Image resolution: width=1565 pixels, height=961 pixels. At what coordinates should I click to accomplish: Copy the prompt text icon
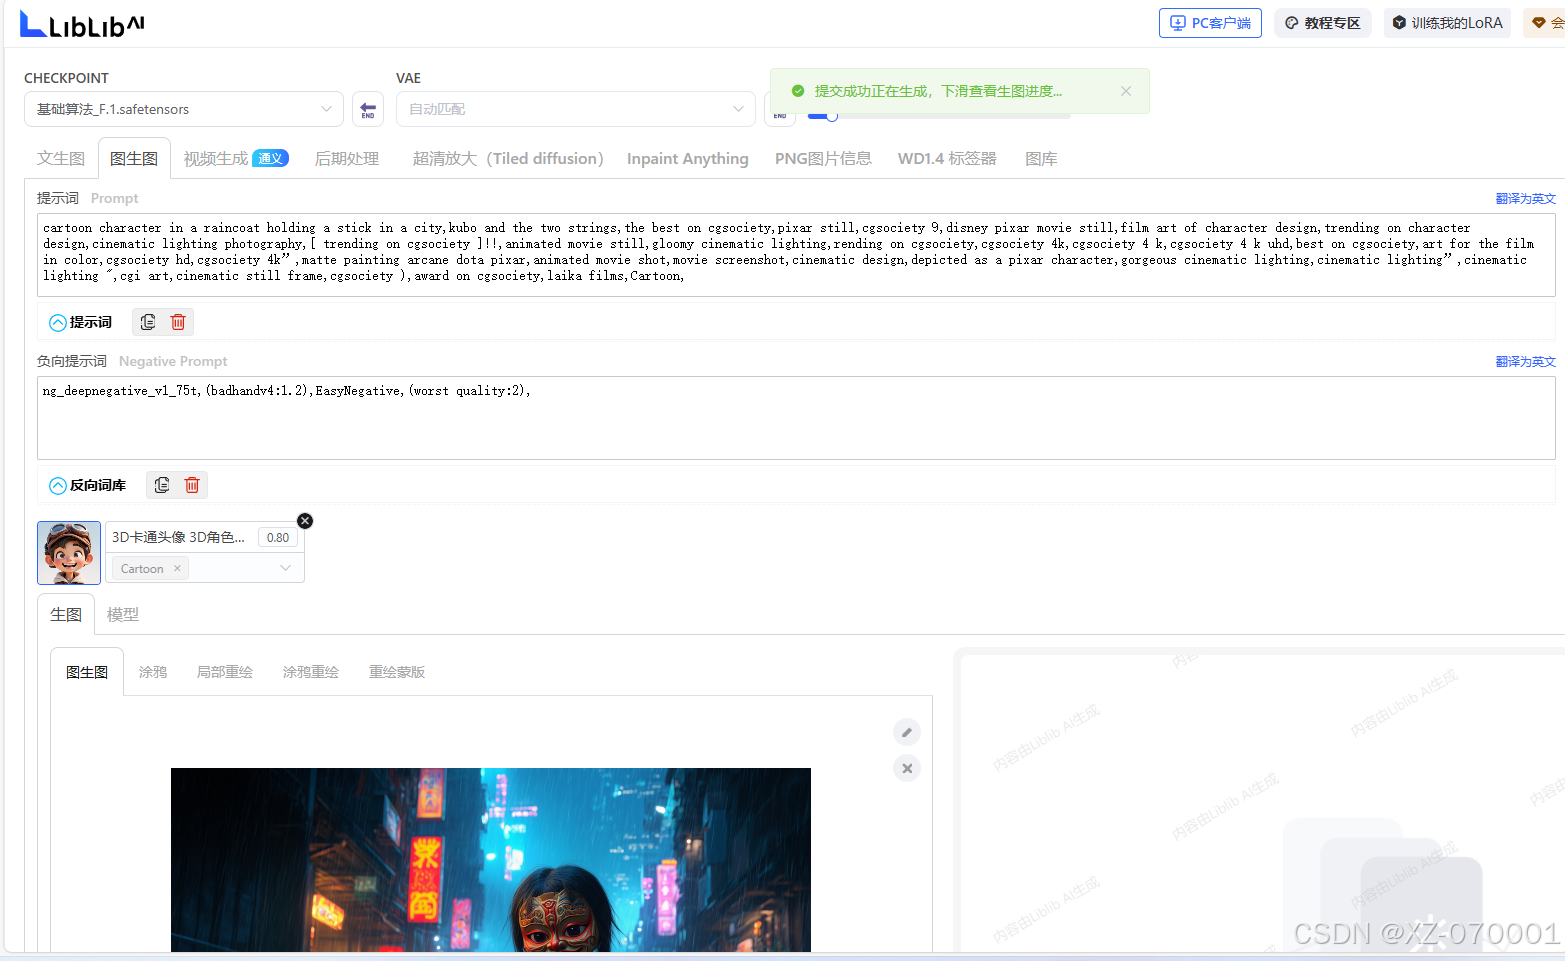pos(148,322)
